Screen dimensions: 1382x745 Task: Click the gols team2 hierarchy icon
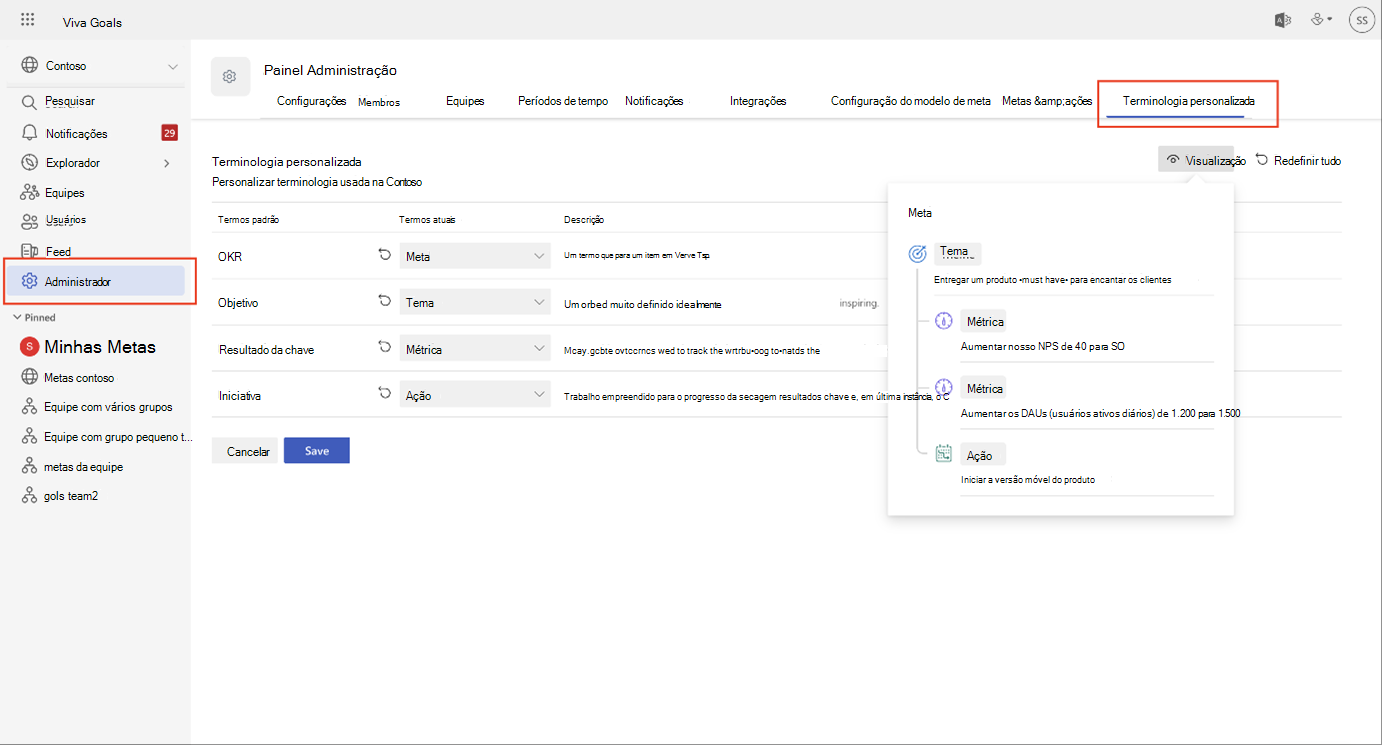tap(29, 496)
